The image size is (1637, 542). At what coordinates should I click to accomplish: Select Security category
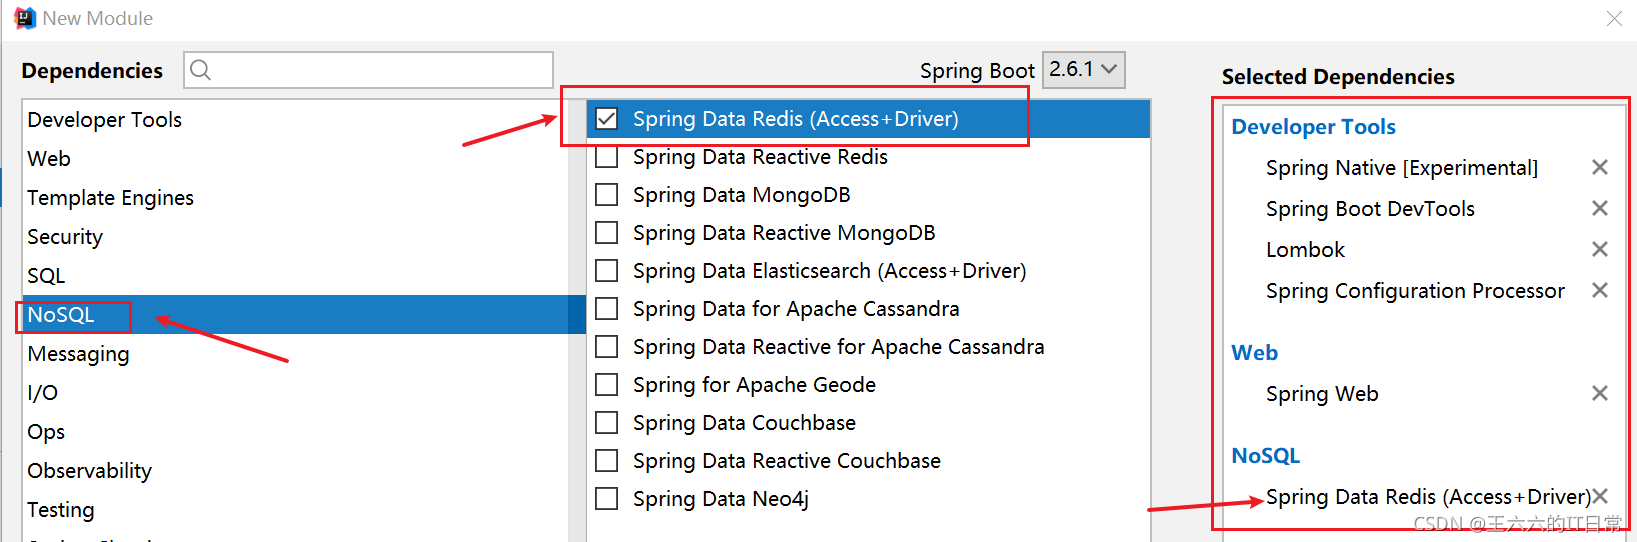pyautogui.click(x=296, y=237)
